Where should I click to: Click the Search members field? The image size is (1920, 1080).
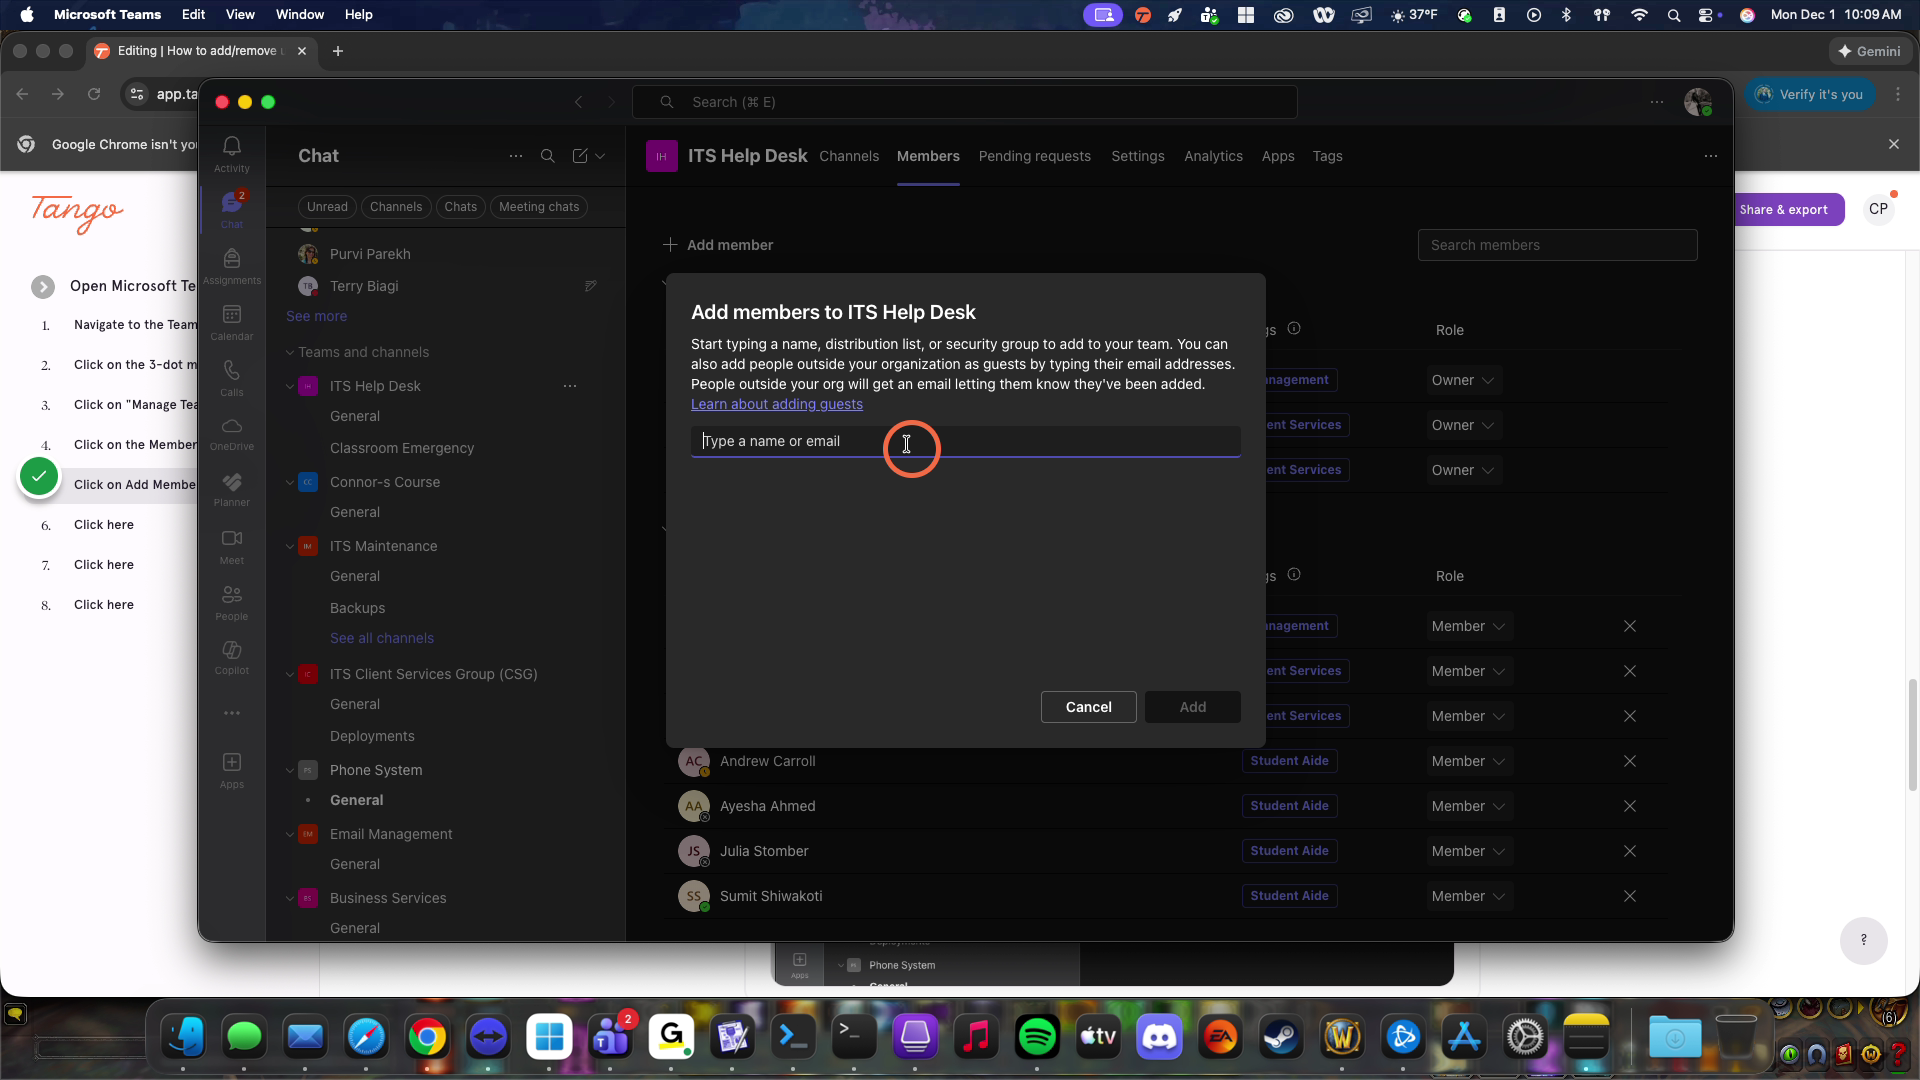pyautogui.click(x=1557, y=245)
